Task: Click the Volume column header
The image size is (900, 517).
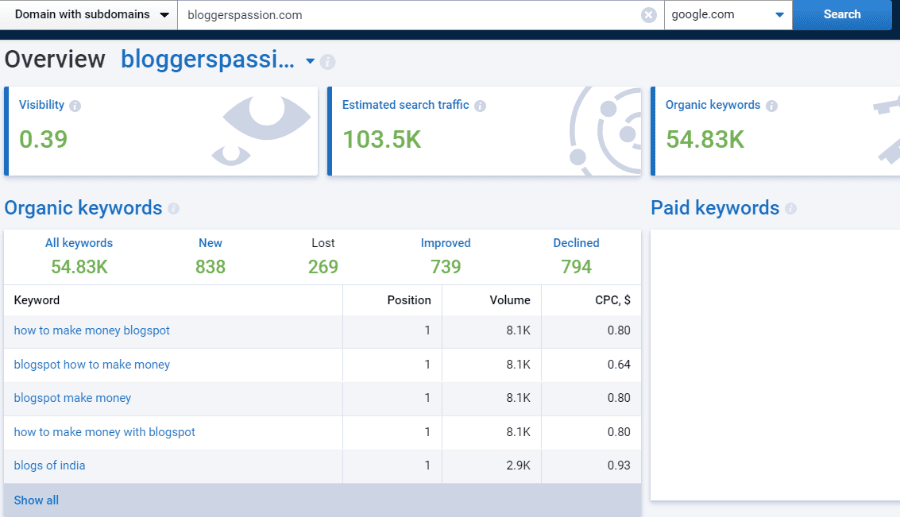Action: 510,300
